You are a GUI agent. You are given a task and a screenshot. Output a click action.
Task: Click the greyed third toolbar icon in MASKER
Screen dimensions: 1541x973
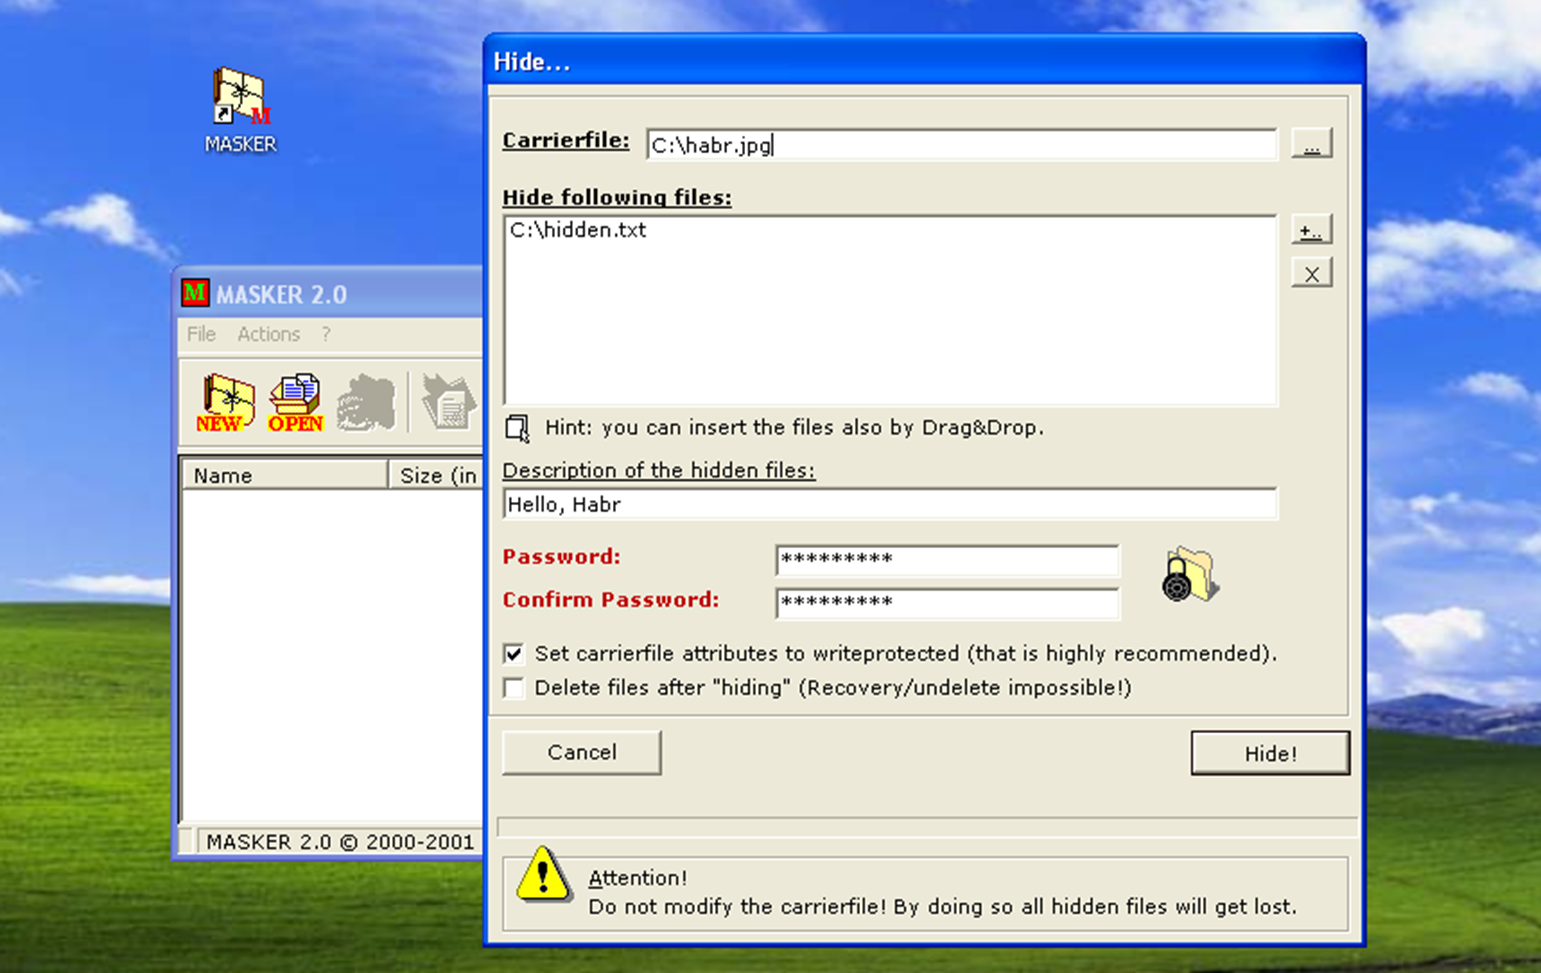click(366, 402)
